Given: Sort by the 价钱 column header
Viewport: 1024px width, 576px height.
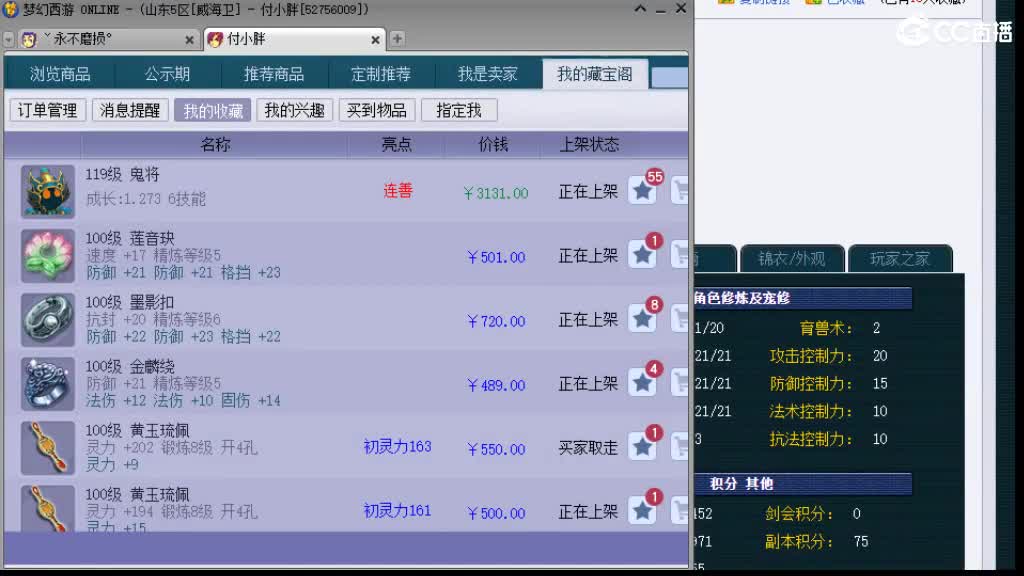Looking at the screenshot, I should (x=493, y=144).
